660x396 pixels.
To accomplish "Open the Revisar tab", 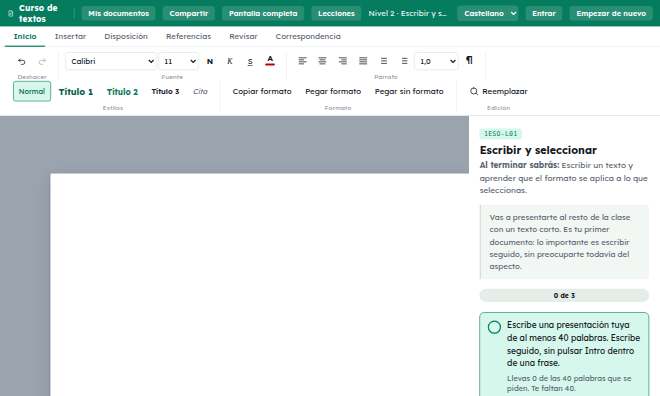I will click(x=243, y=37).
